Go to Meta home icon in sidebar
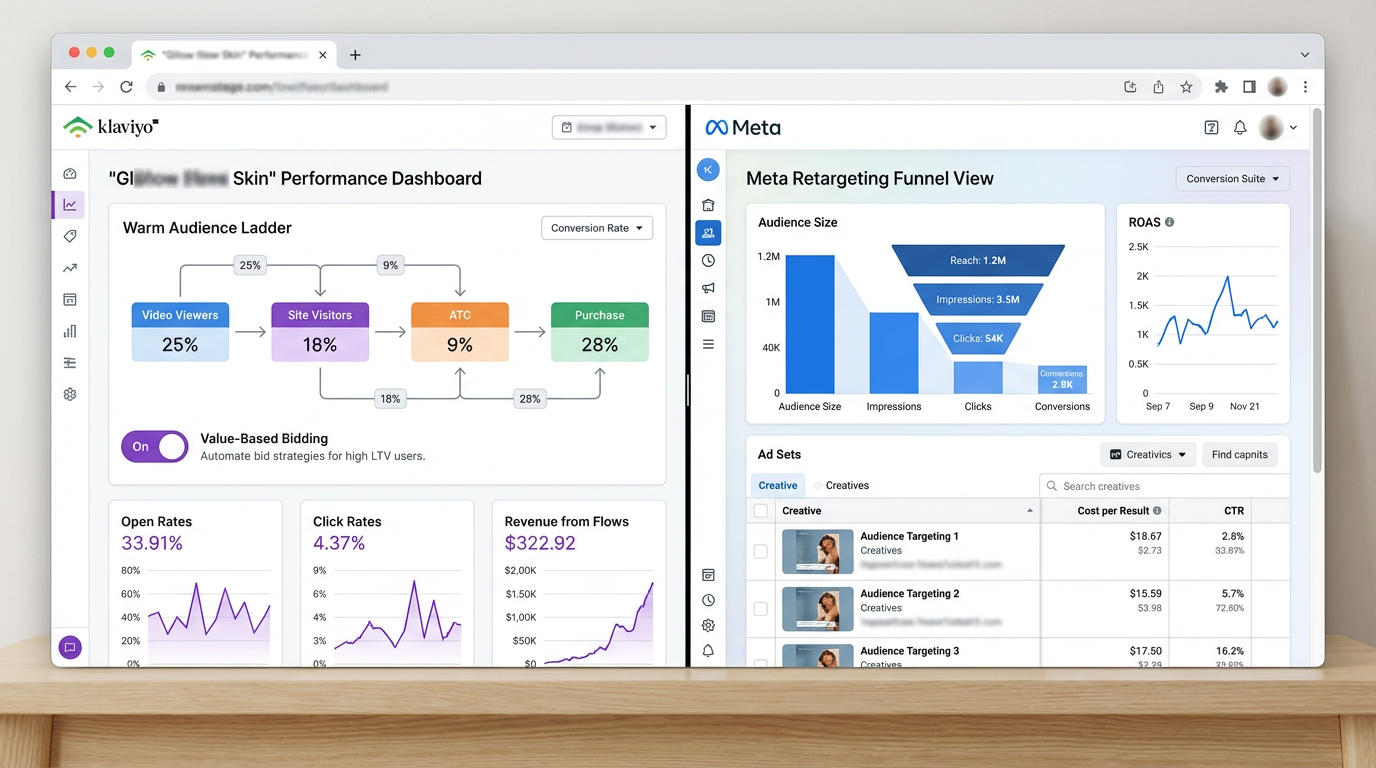Screen dimensions: 1376x768 (x=708, y=205)
